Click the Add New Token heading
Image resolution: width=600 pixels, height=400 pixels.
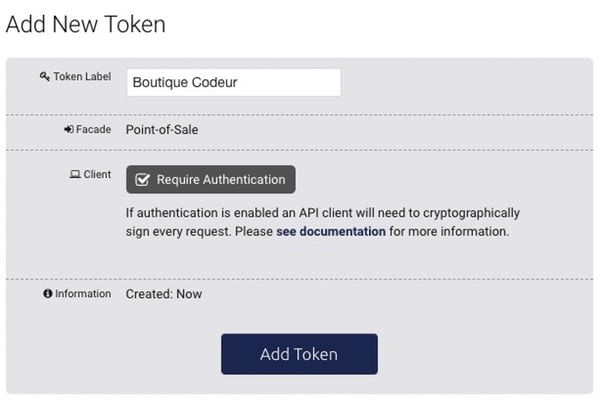pos(86,25)
